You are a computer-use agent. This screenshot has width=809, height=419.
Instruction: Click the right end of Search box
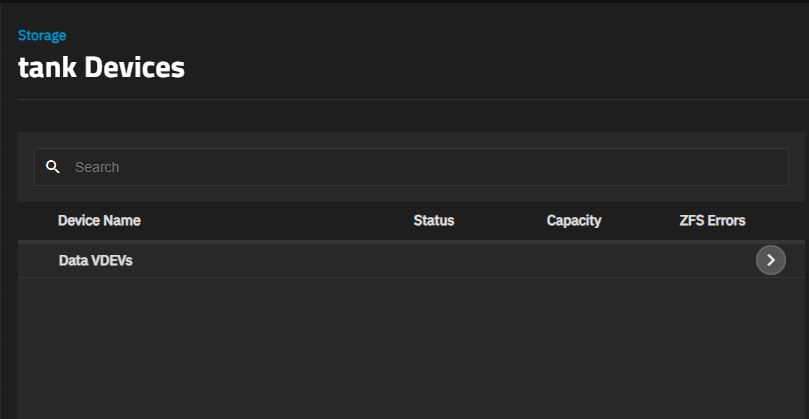click(x=760, y=167)
